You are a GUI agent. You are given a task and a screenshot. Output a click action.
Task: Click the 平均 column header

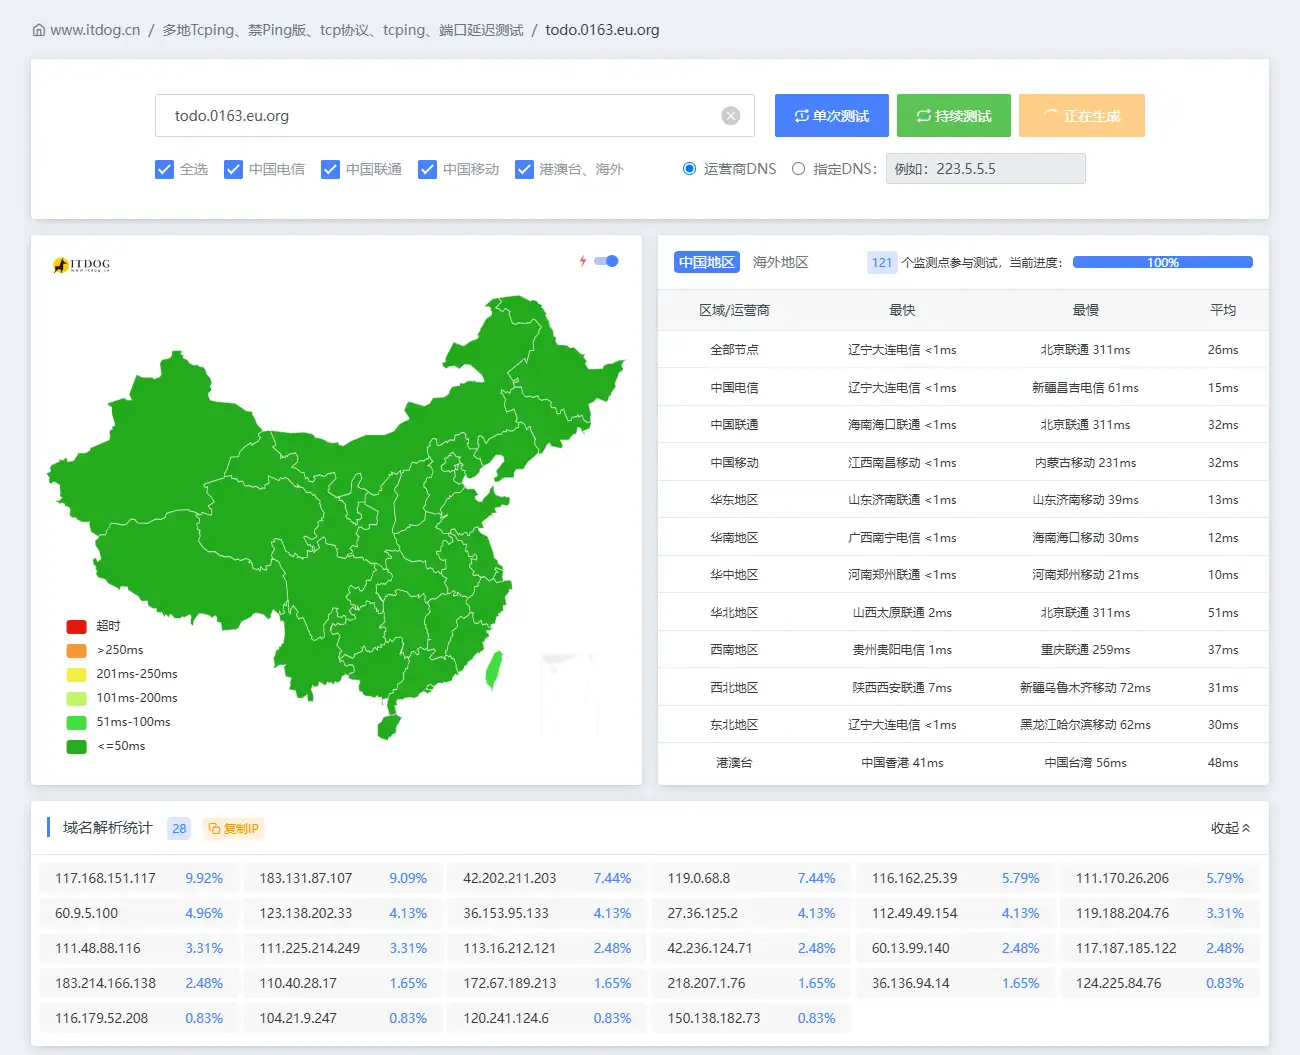coord(1223,310)
